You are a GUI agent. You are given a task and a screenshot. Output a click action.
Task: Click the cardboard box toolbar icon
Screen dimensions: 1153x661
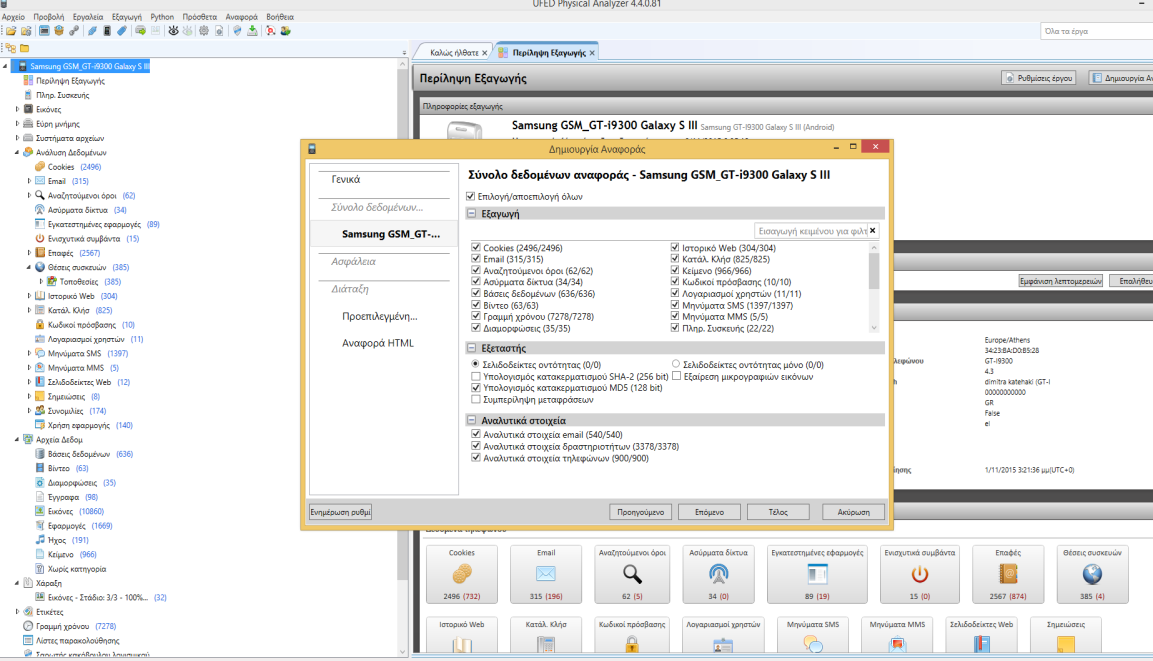pos(59,31)
